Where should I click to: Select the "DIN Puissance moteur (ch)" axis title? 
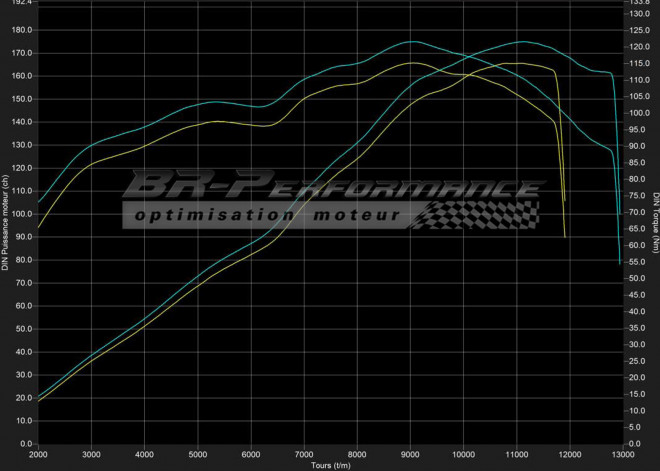coord(7,222)
